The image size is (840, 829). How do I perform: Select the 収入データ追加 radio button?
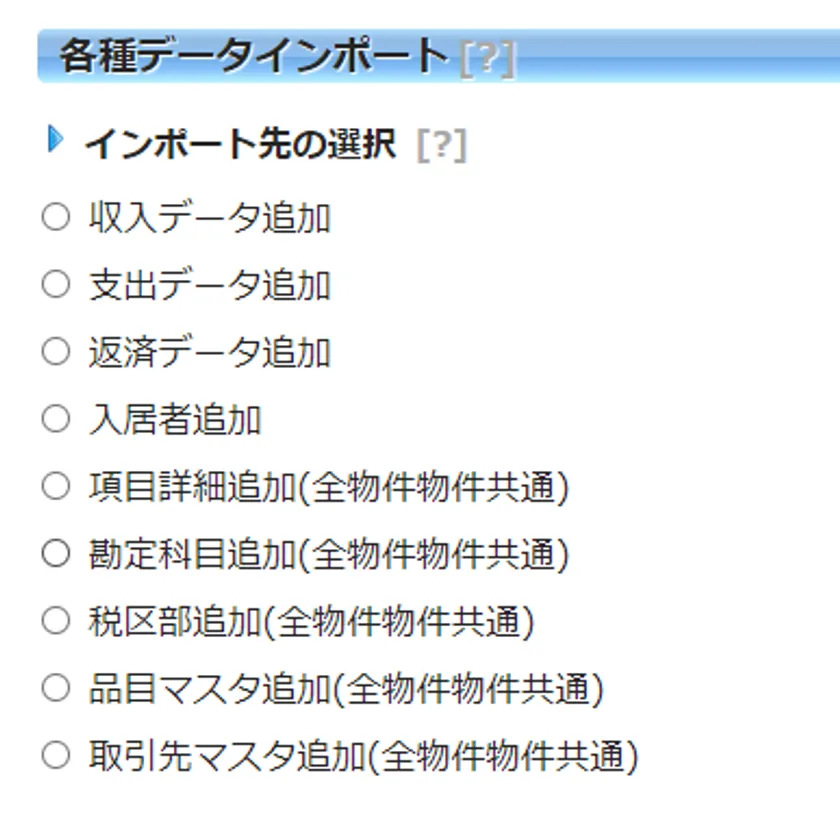click(x=56, y=217)
